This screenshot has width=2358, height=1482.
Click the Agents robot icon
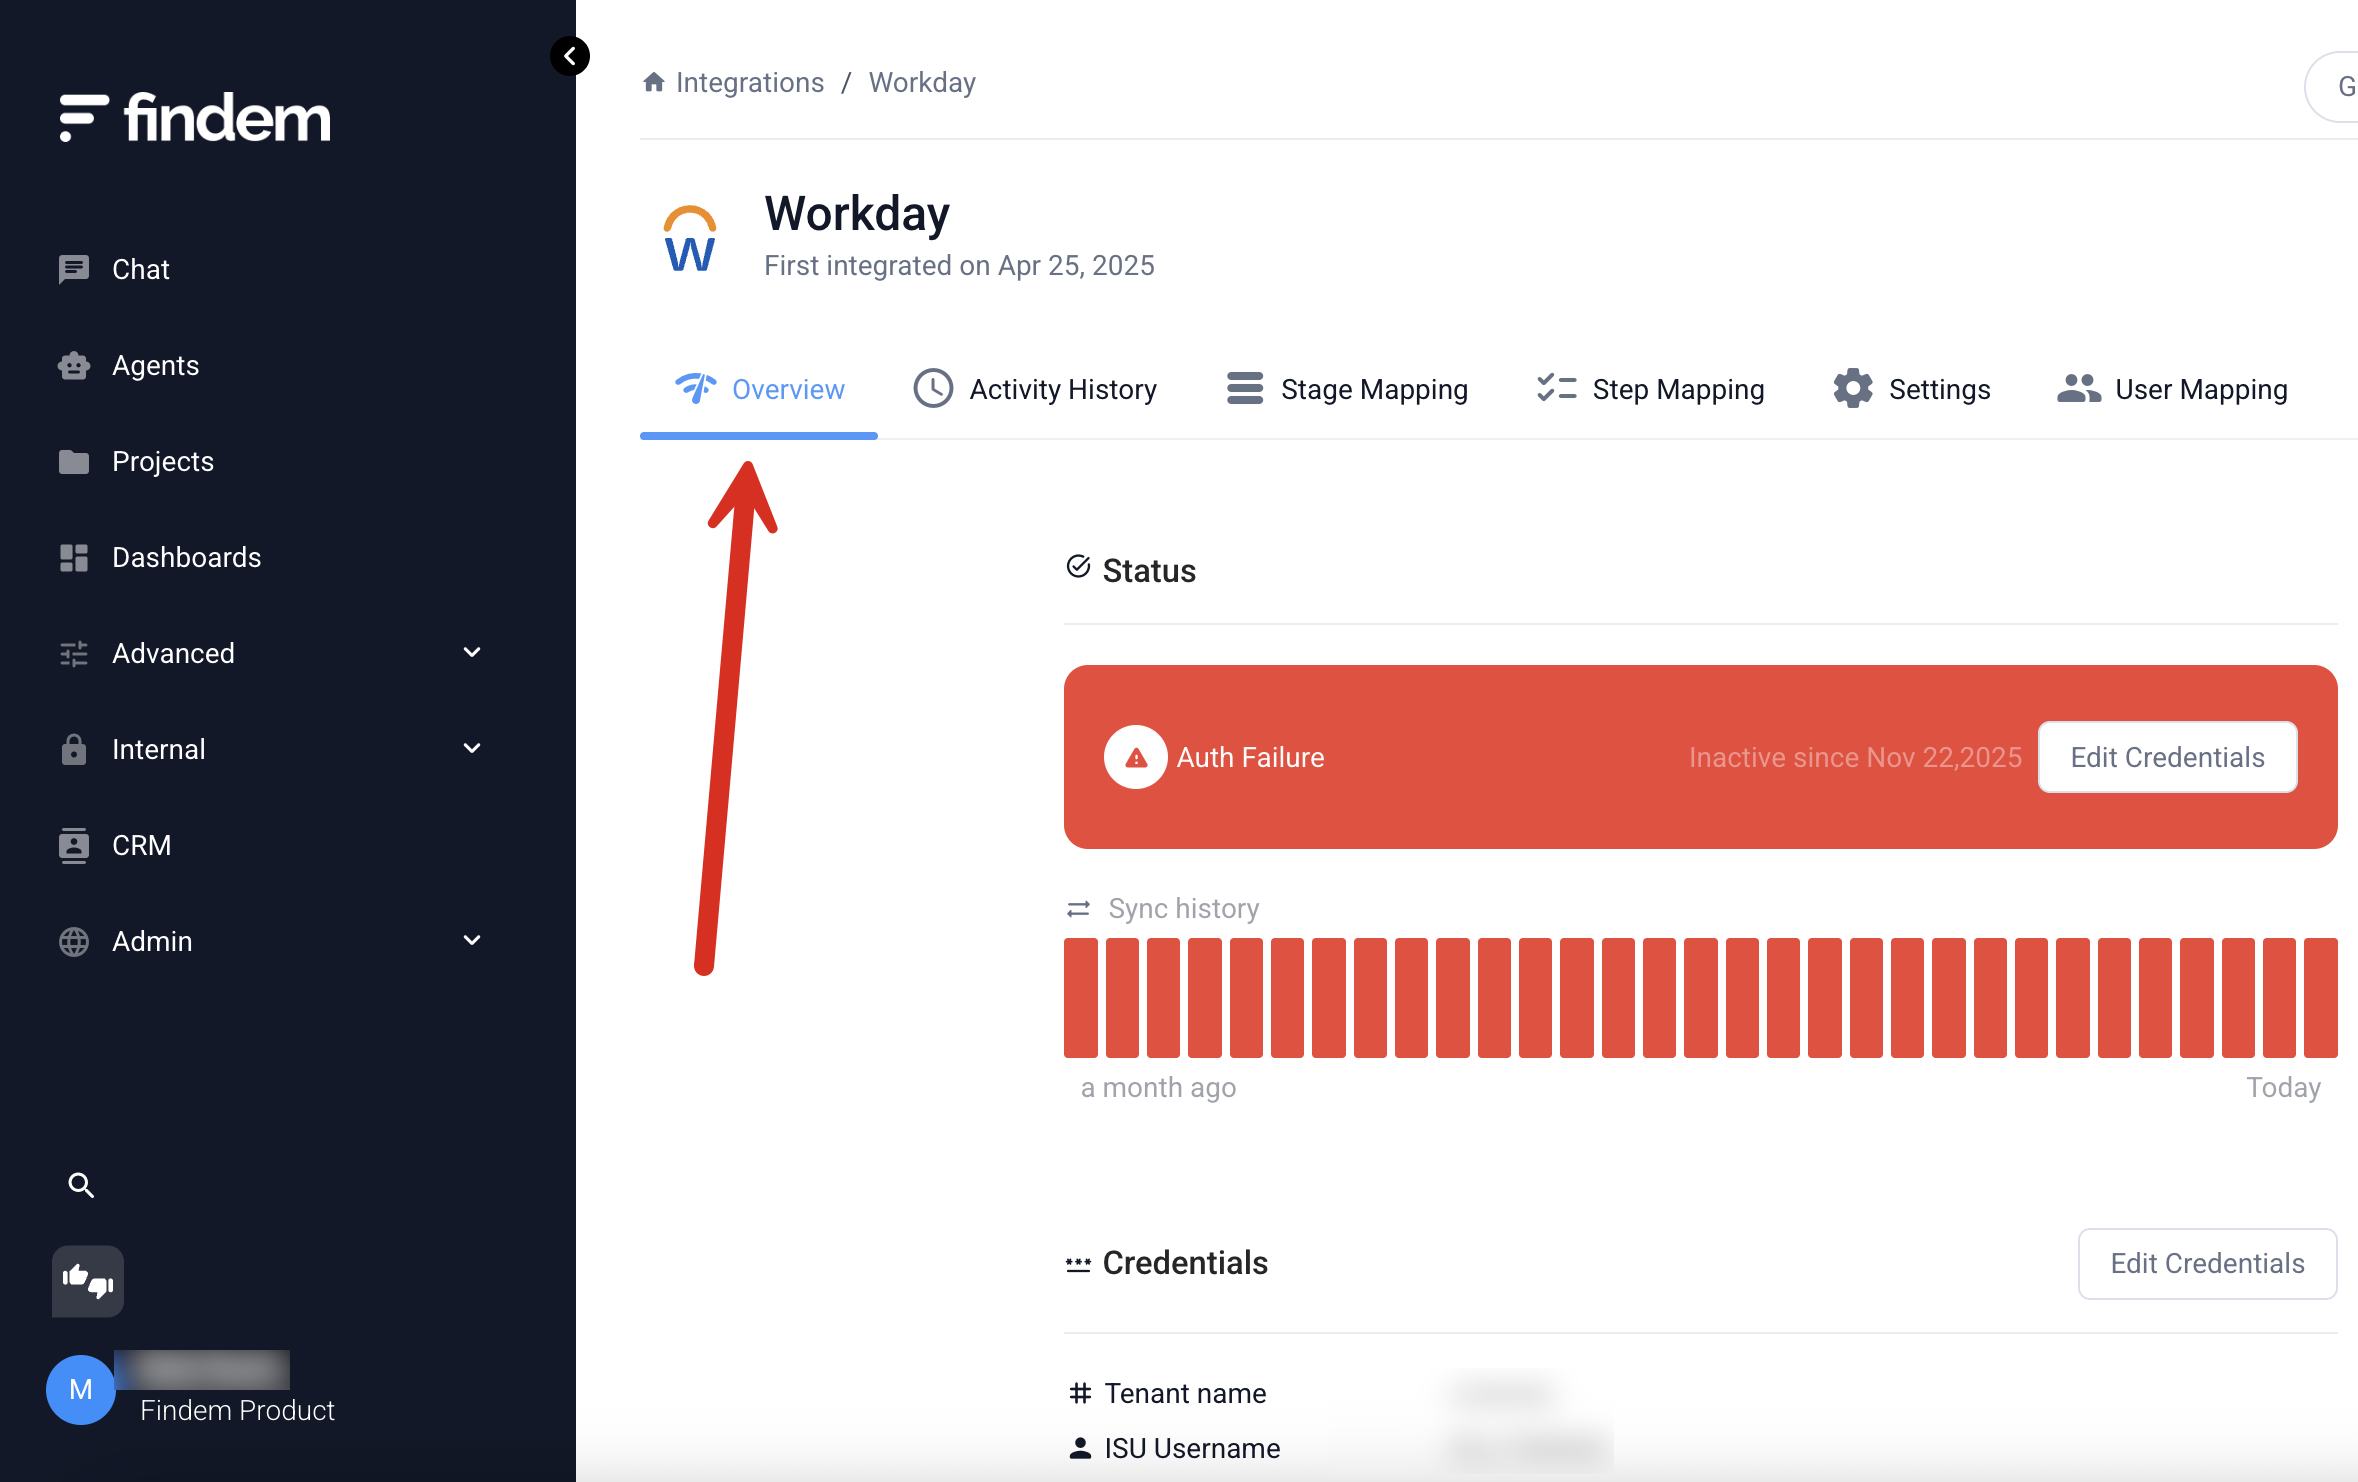(x=74, y=365)
